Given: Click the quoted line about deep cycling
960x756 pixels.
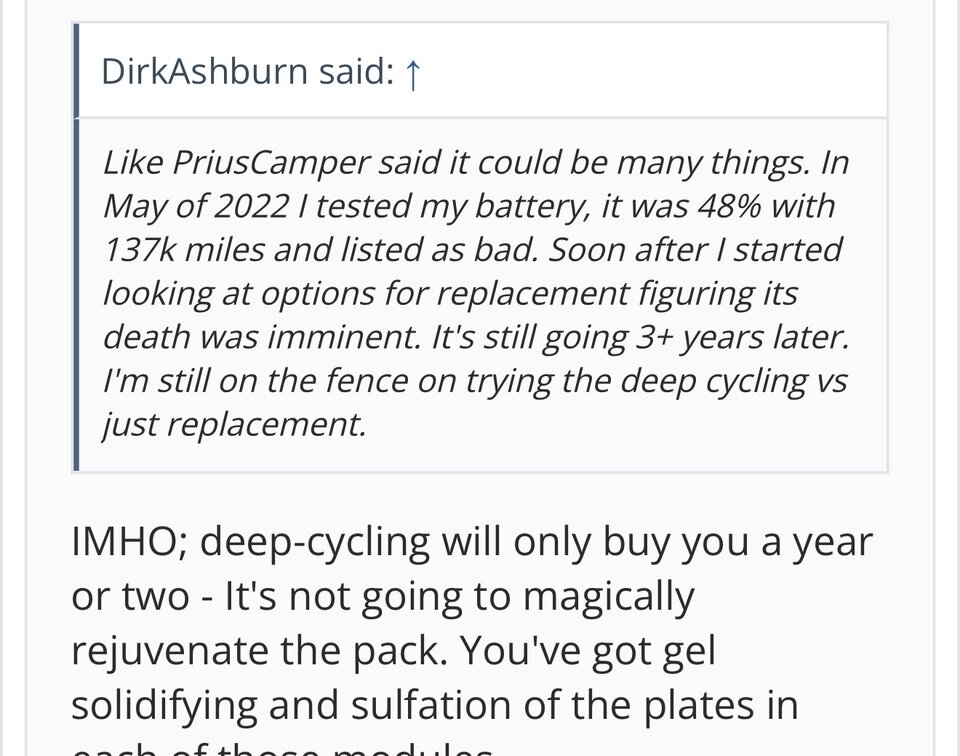Looking at the screenshot, I should 475,380.
